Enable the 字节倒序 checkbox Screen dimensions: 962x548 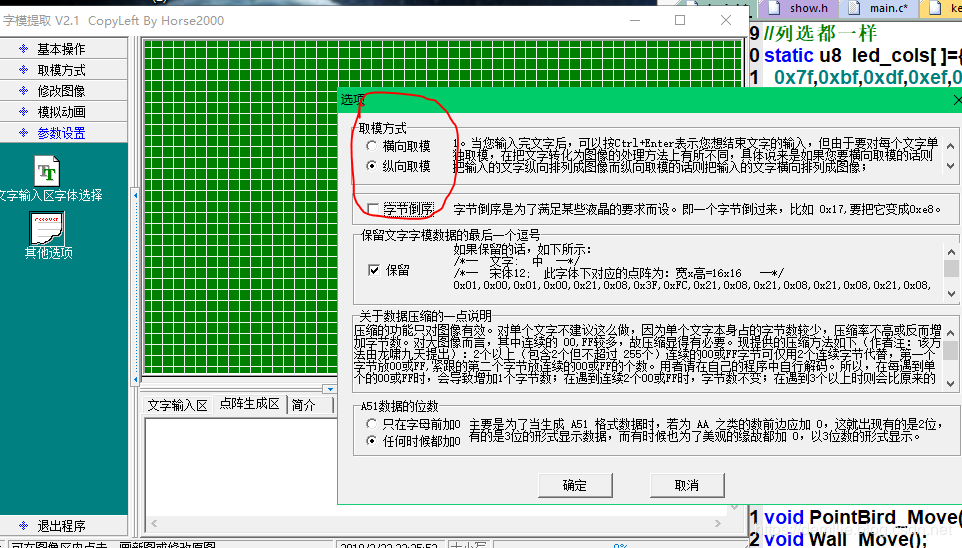[373, 209]
